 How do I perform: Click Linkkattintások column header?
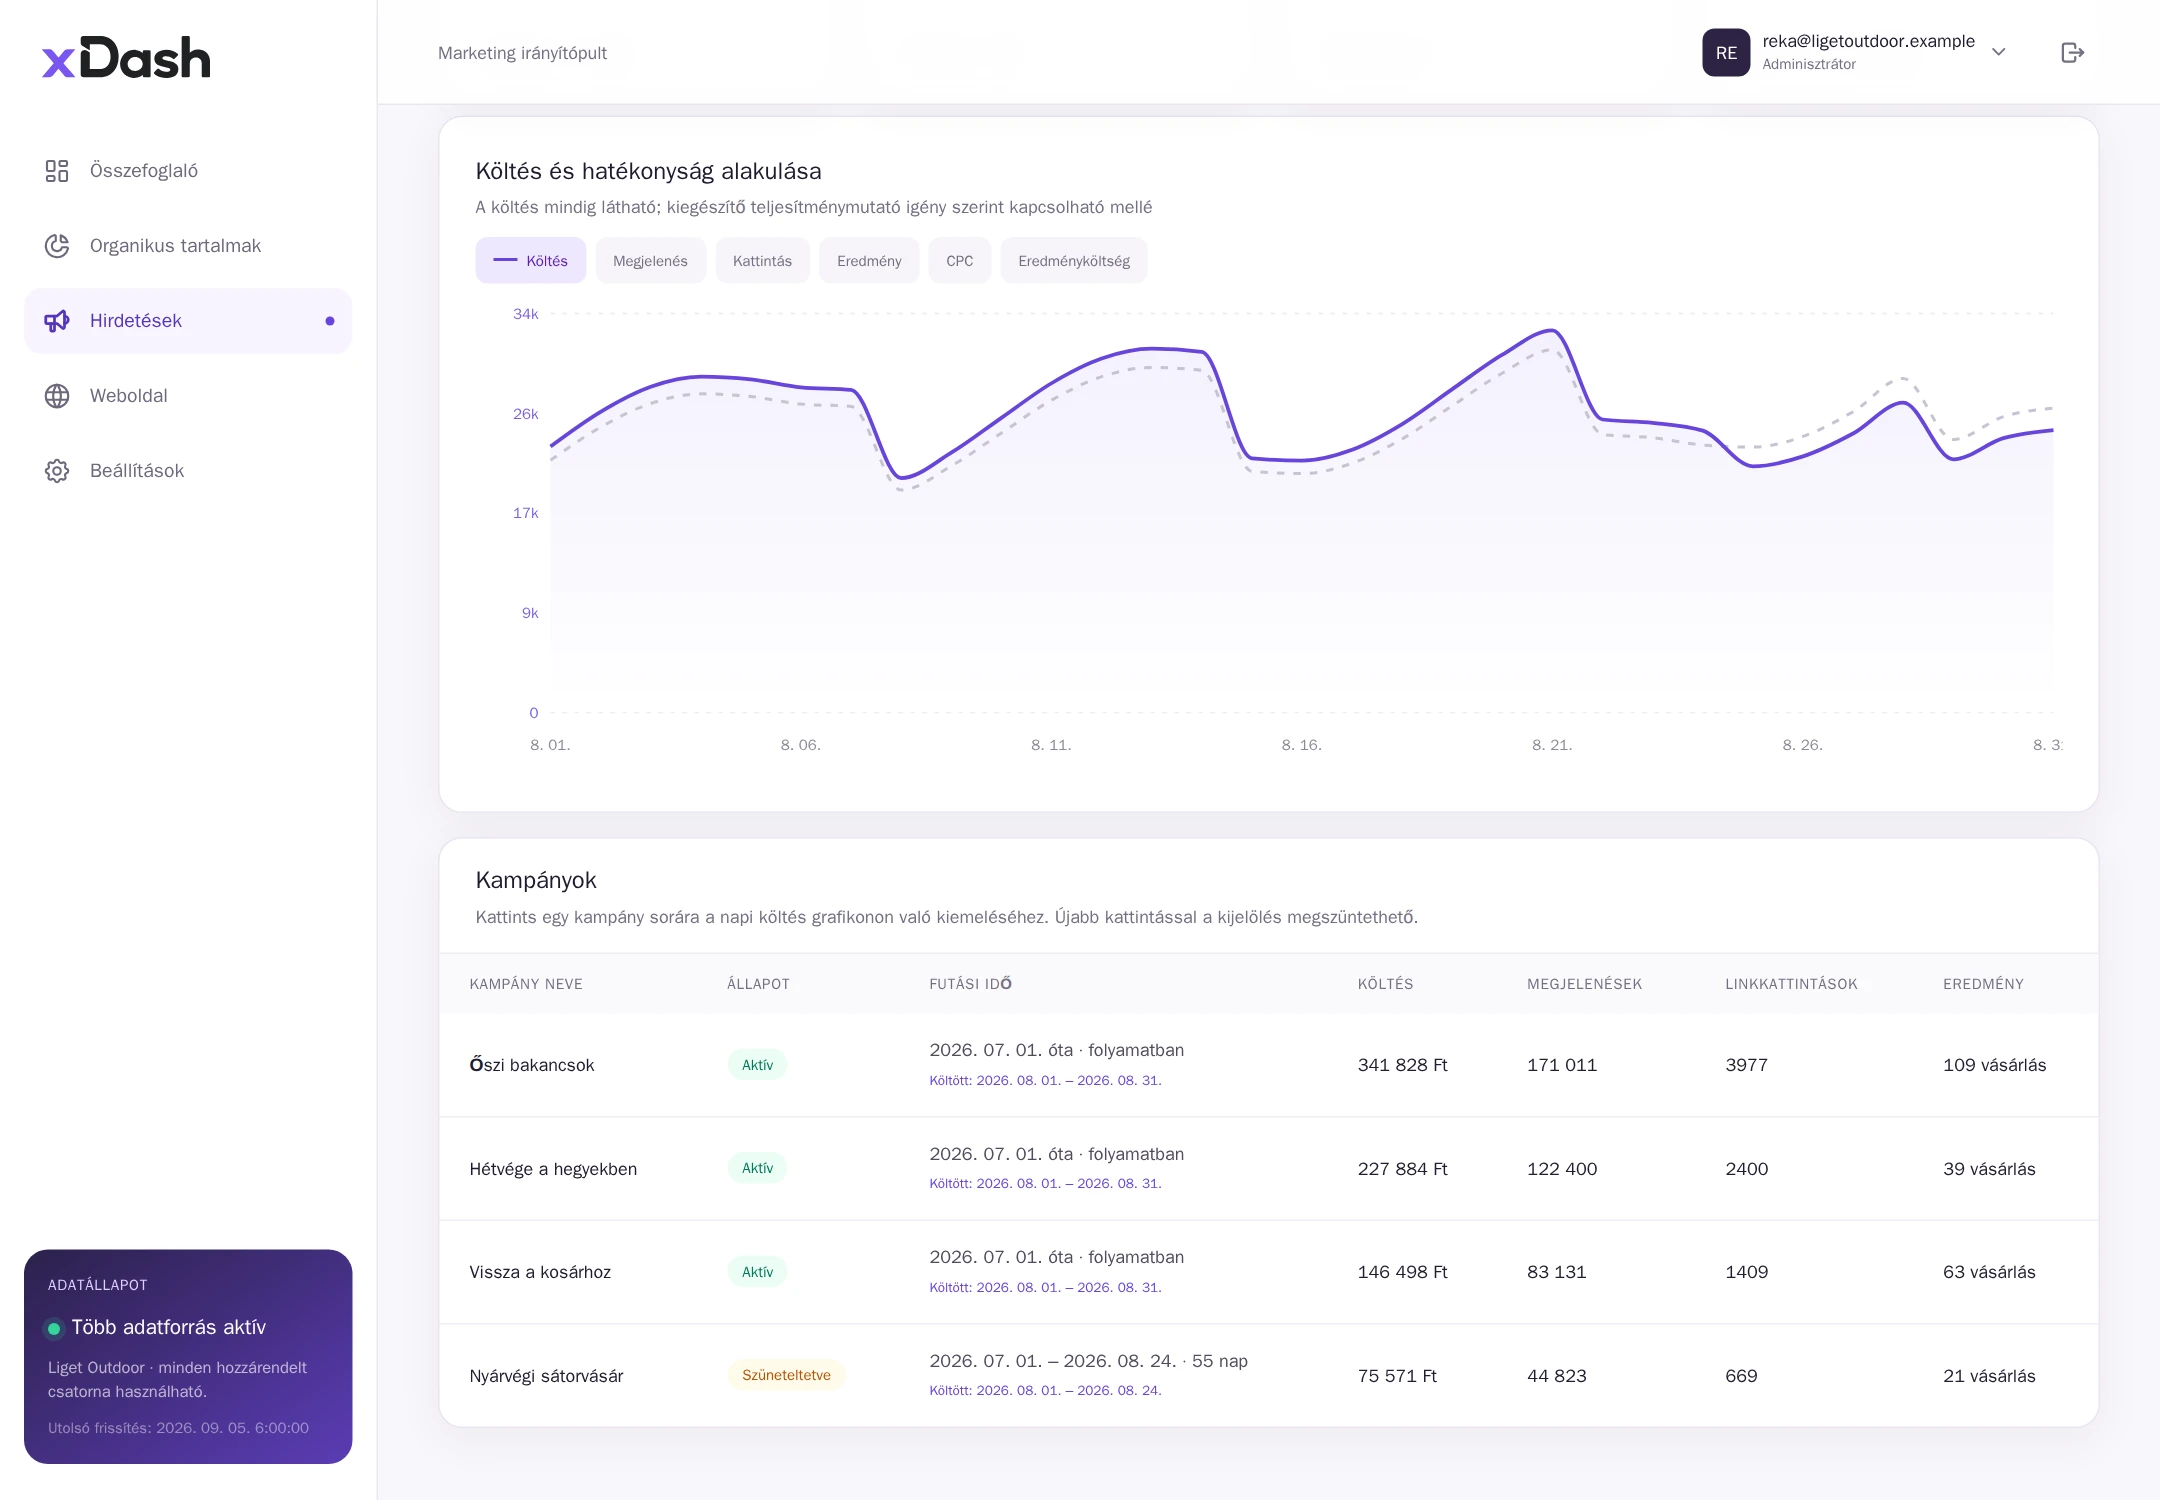point(1791,984)
